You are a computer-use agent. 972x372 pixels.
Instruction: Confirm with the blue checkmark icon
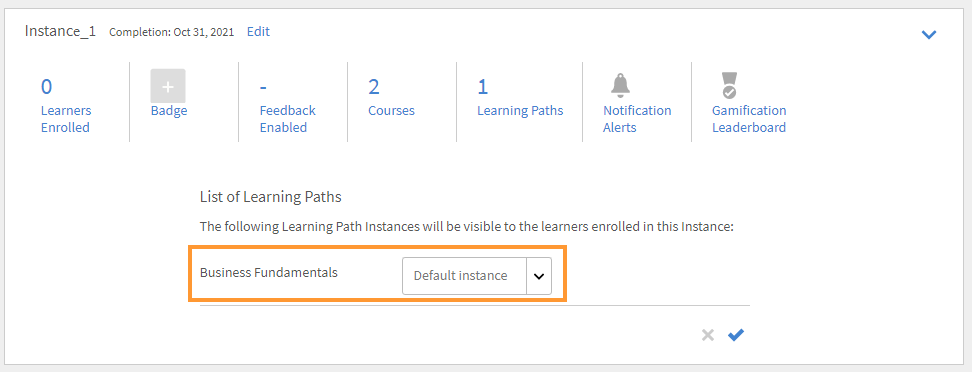736,335
